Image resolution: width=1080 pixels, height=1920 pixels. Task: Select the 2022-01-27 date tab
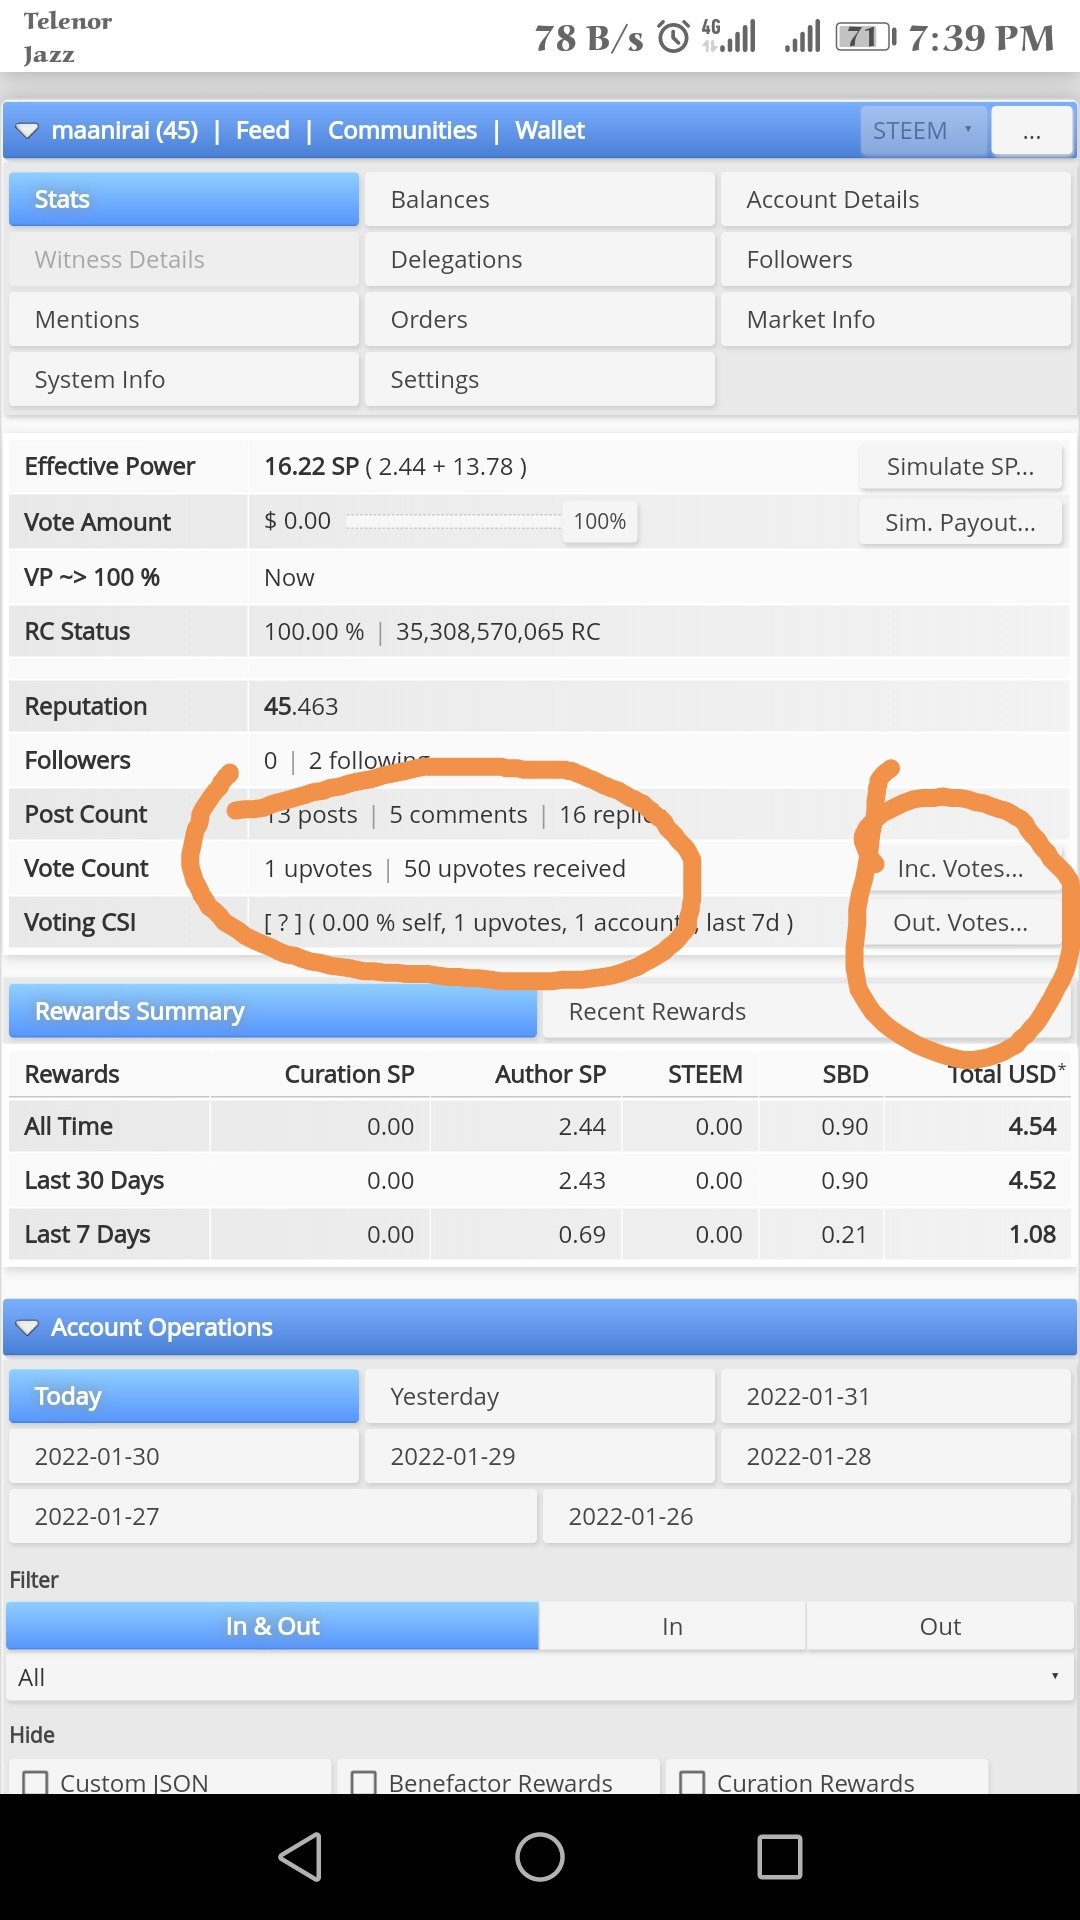point(272,1516)
